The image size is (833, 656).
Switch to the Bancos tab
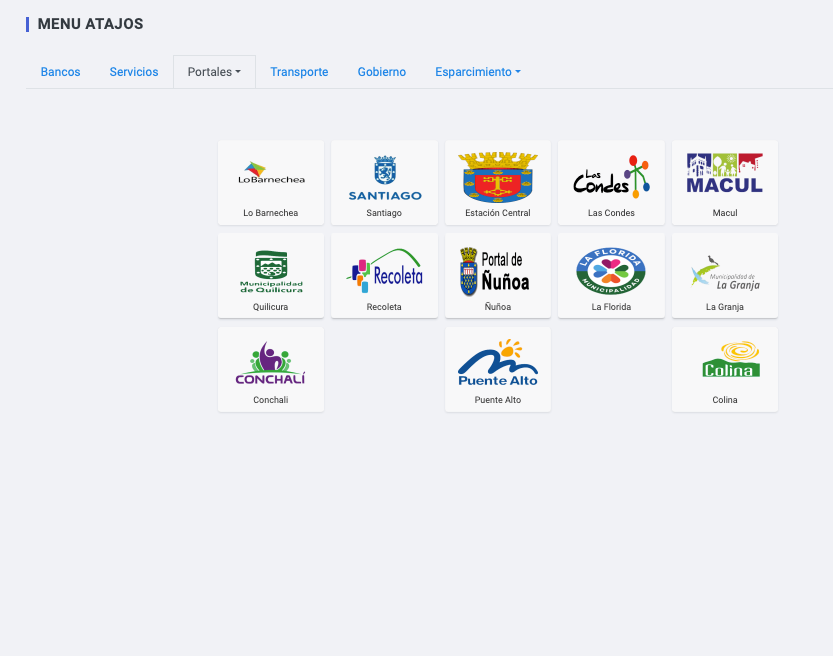[x=60, y=72]
